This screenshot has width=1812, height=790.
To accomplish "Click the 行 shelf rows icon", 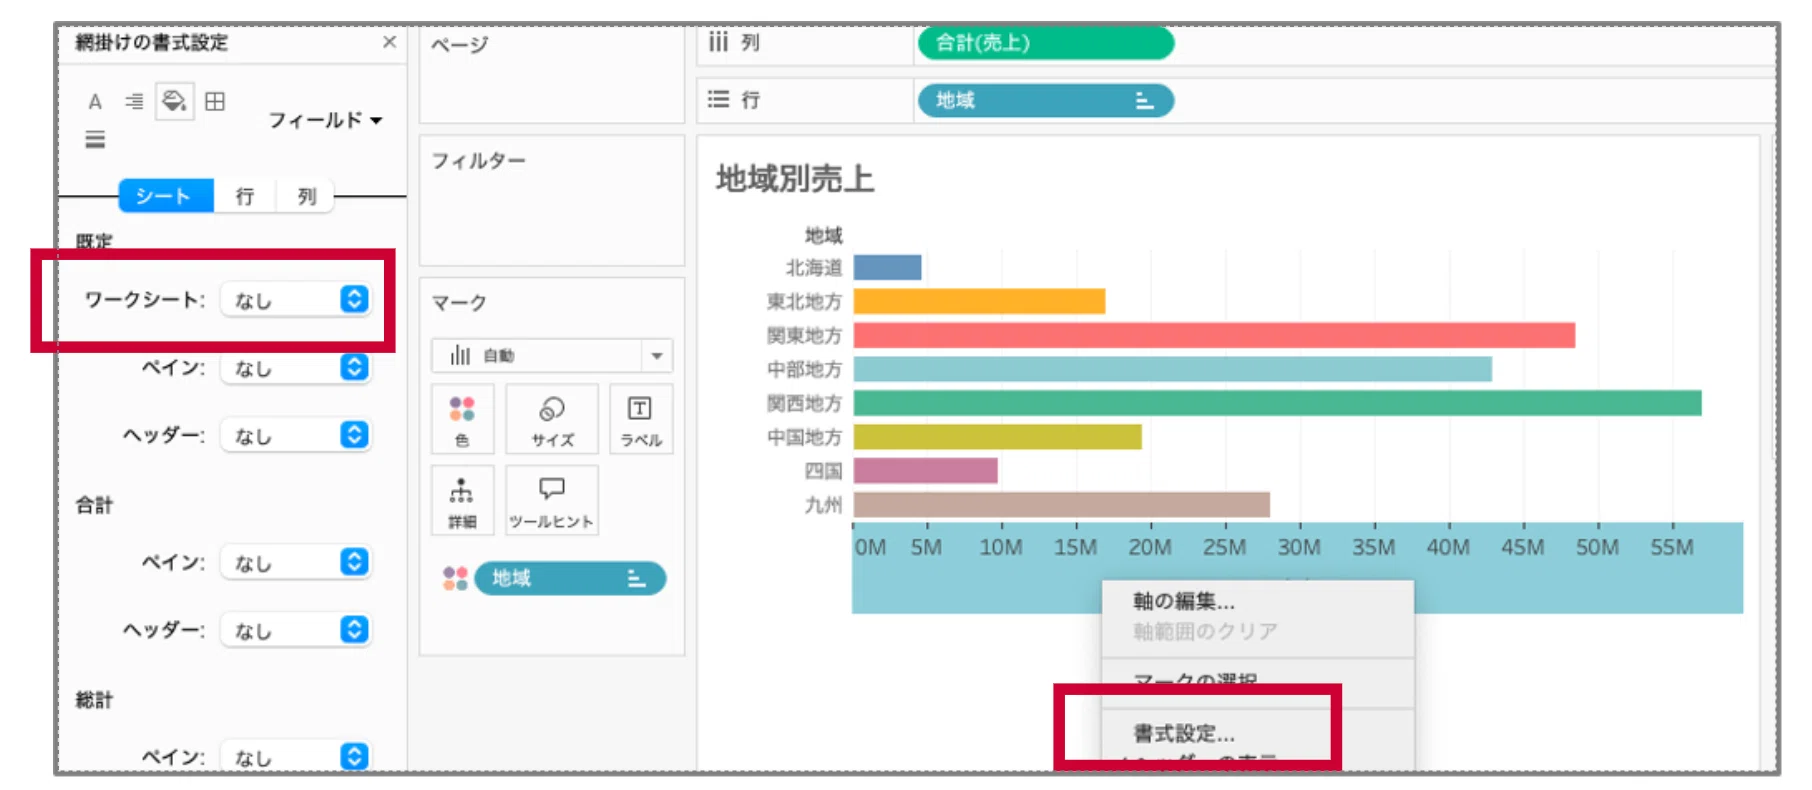I will [x=718, y=99].
